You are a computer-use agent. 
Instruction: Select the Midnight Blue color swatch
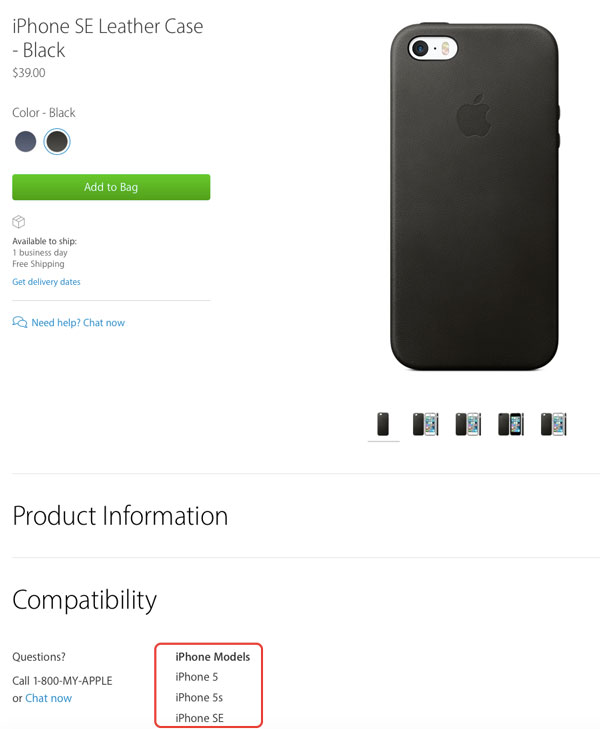click(26, 142)
